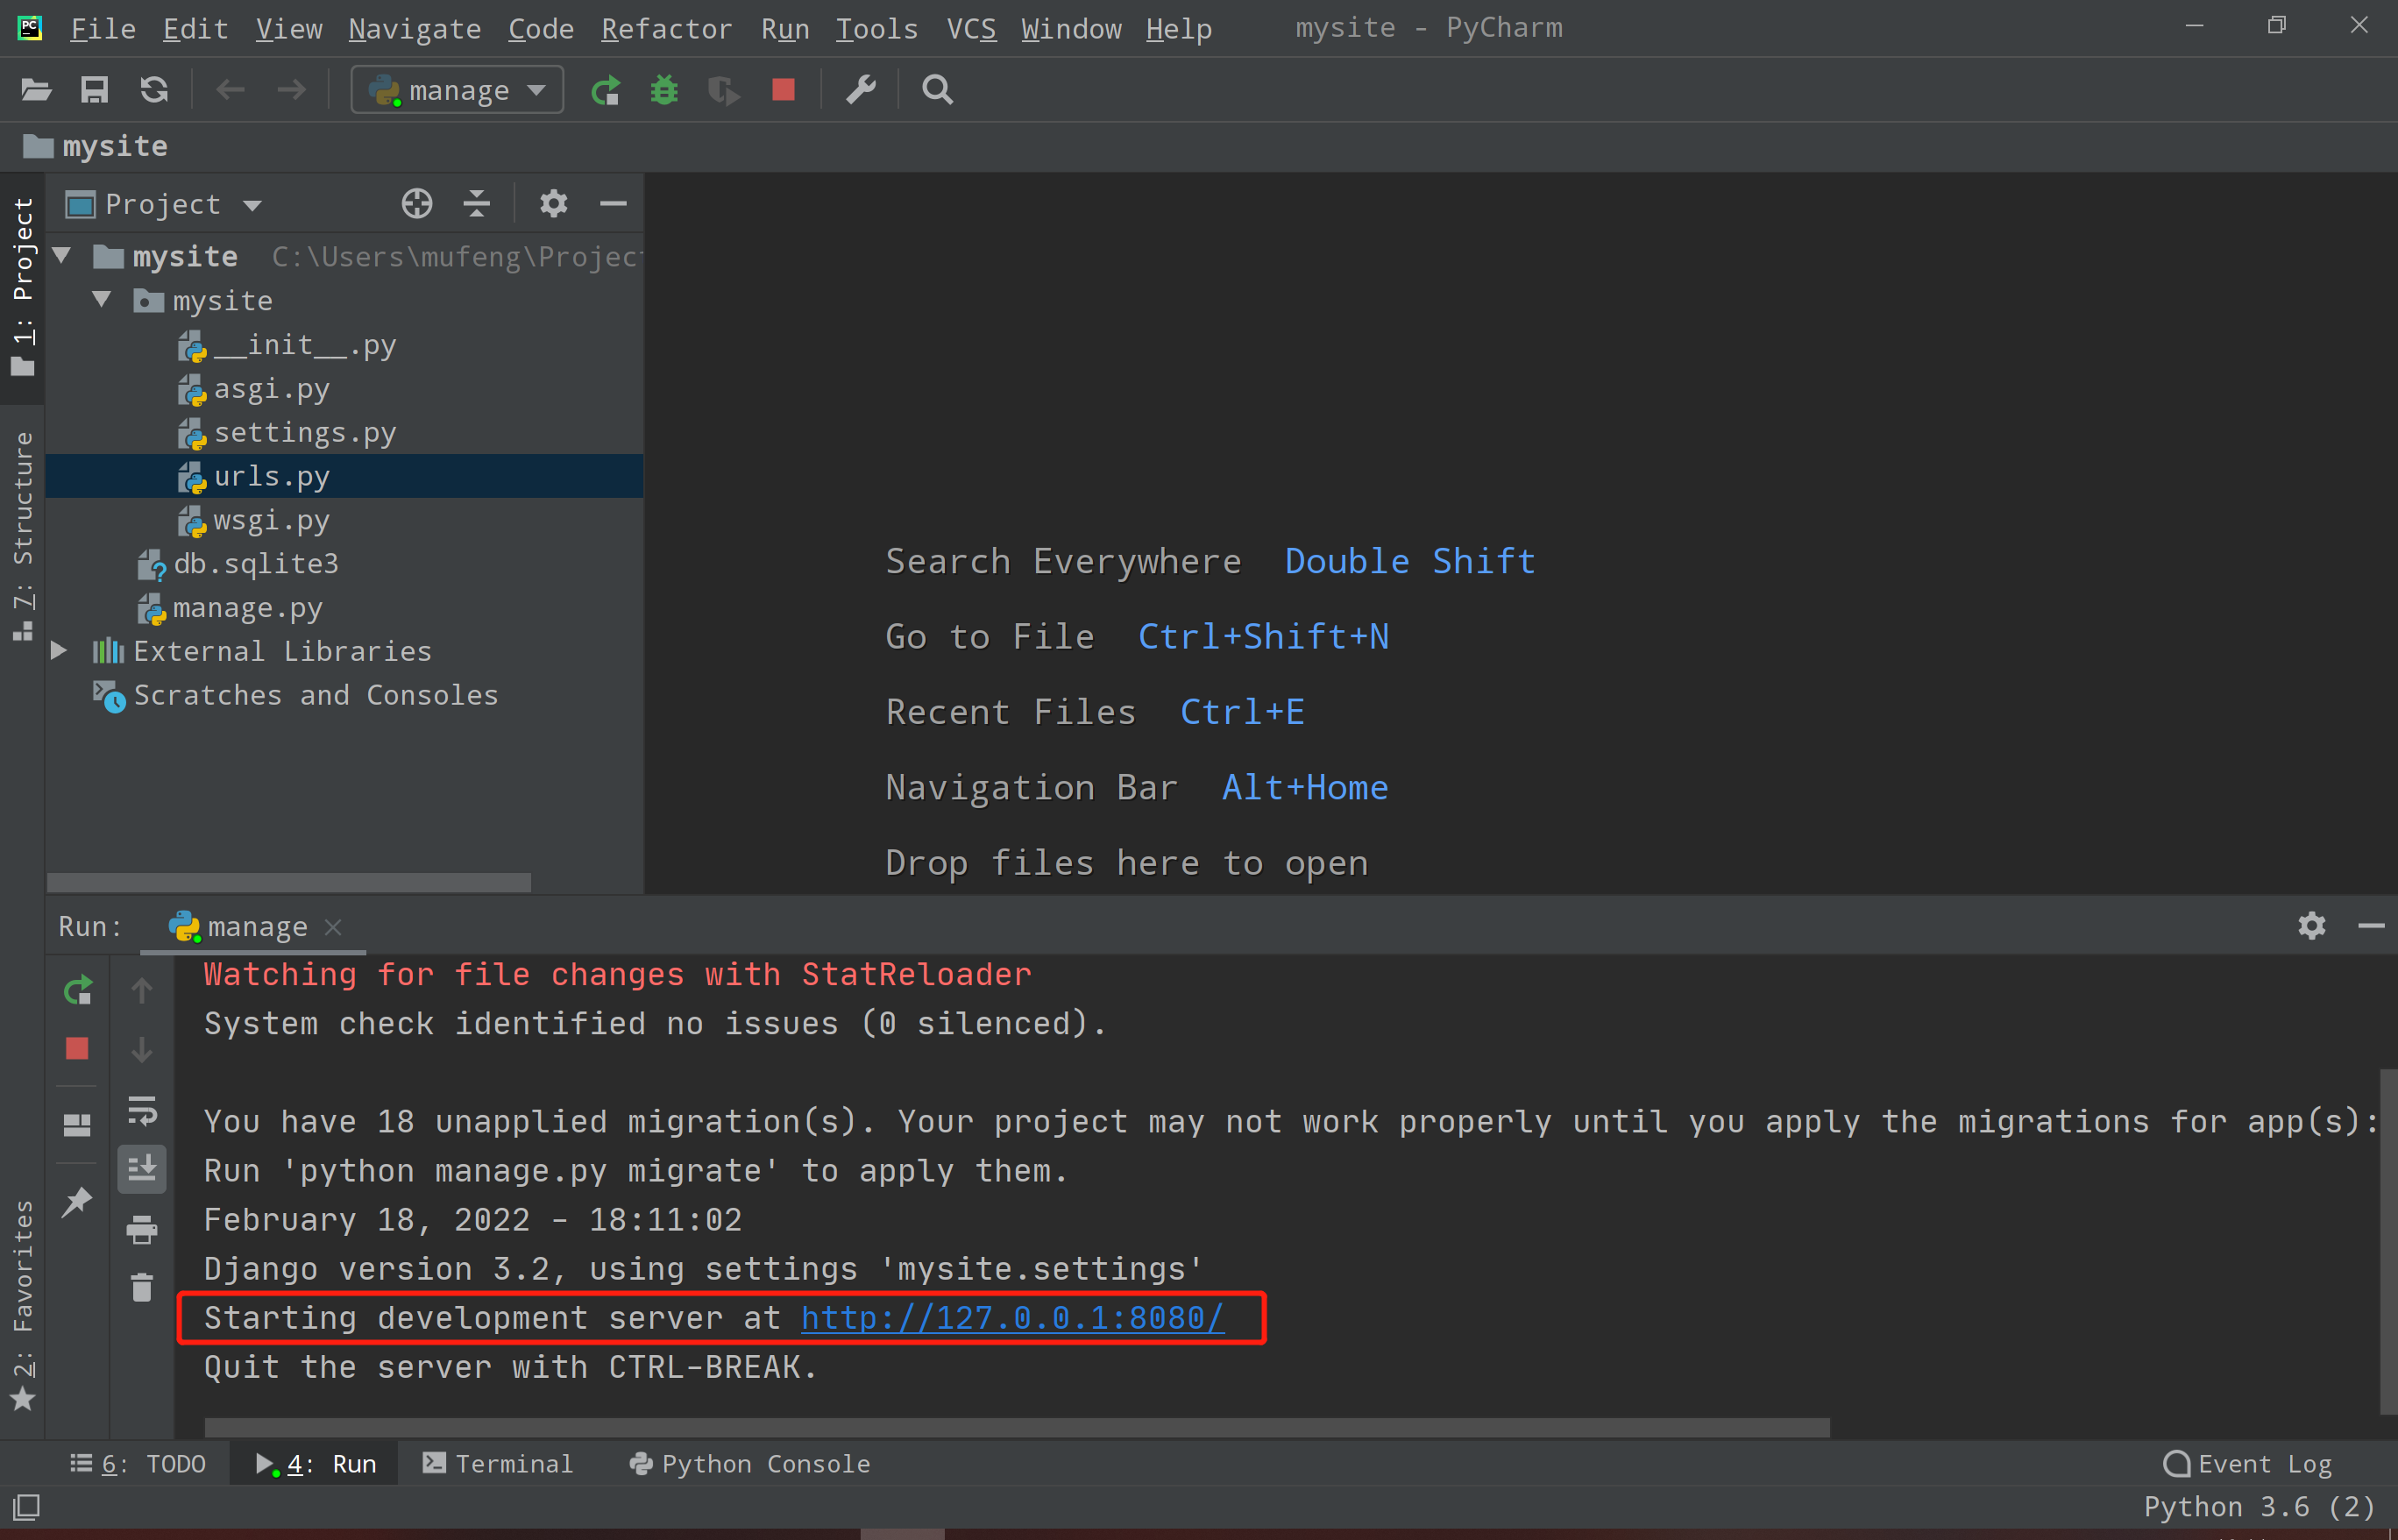Click the Search Everywhere magnifier icon
The width and height of the screenshot is (2398, 1540).
pos(937,90)
